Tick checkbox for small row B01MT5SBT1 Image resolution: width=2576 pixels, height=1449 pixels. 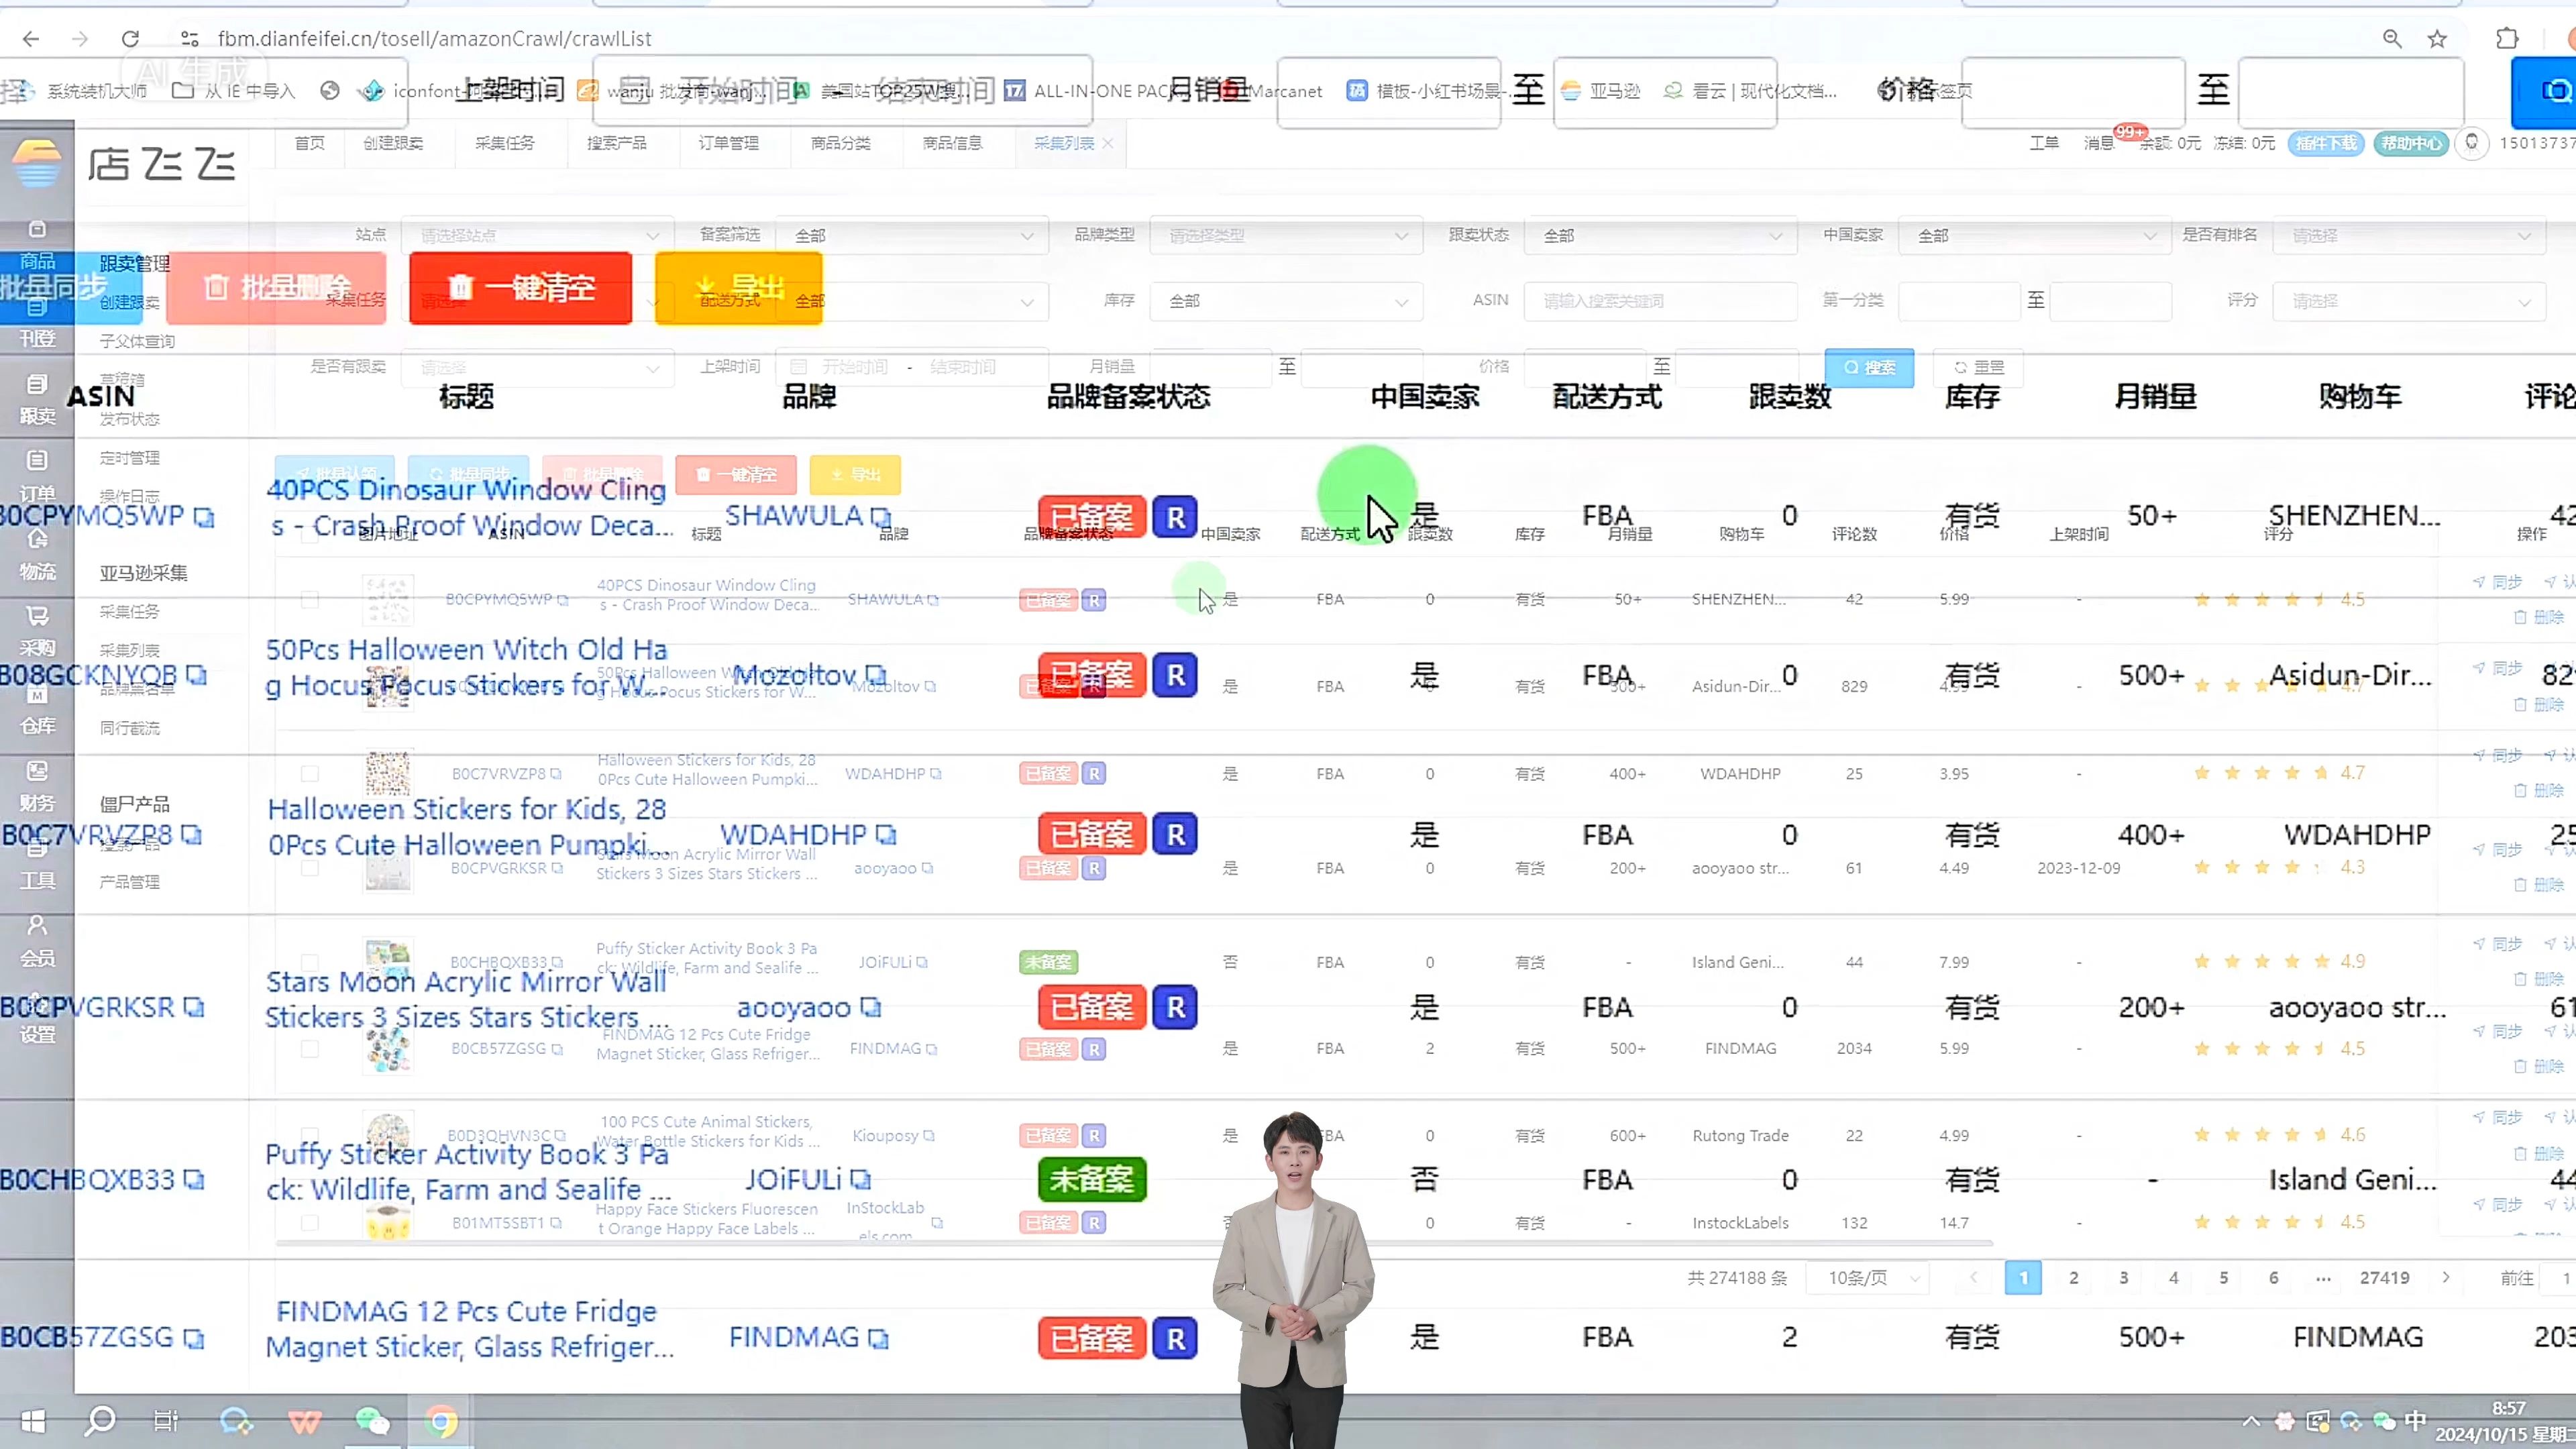click(310, 1223)
